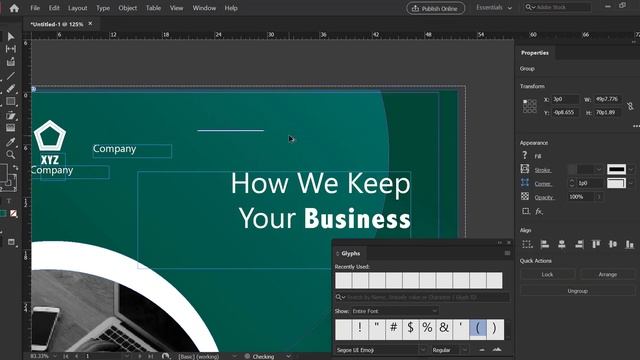Select the Selection tool arrow
Screen dimensions: 640x360
11,37
